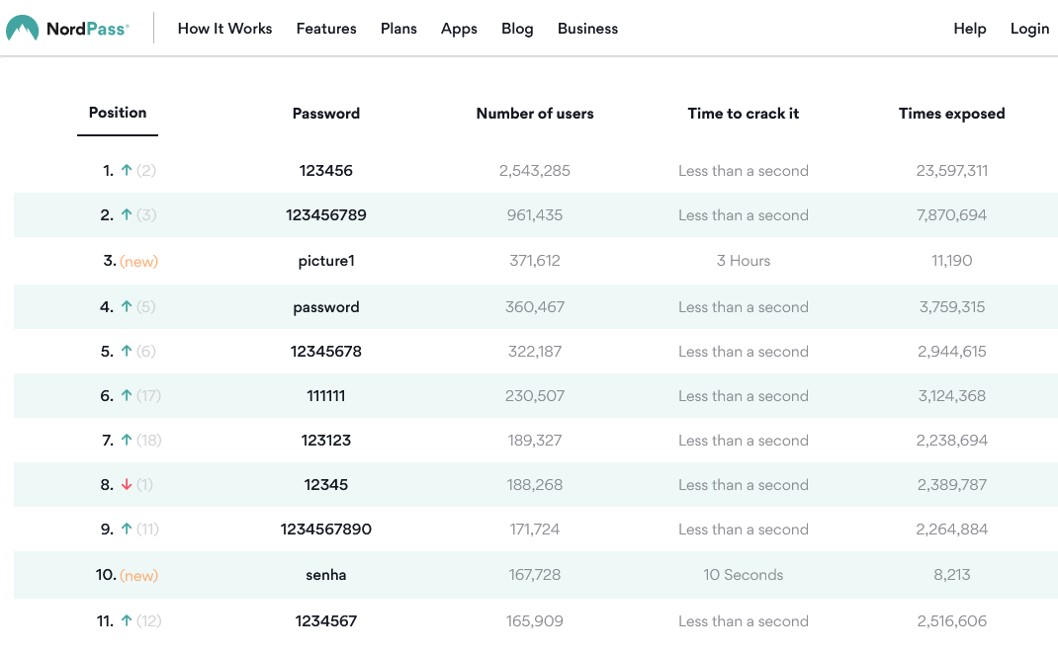Select the 1234567890 password entry
Viewport: 1058px width, 663px height.
pyautogui.click(x=326, y=529)
